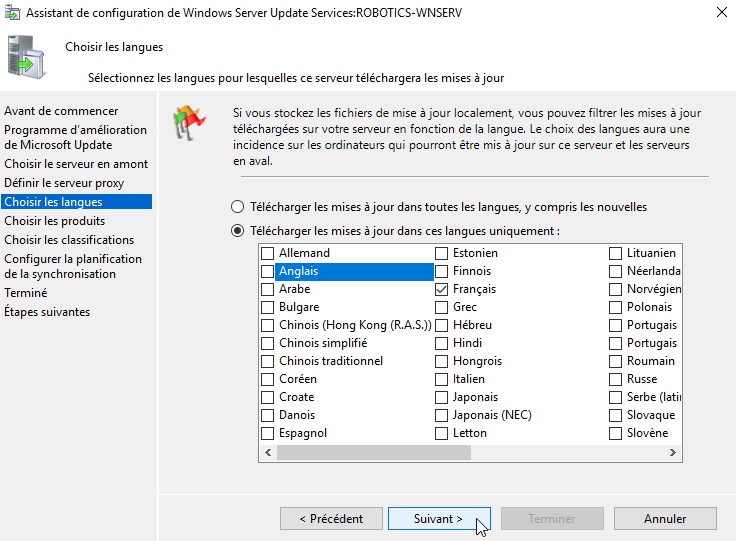Screen dimensions: 736x541
Task: Open Choisir les produits step
Action: (x=54, y=221)
